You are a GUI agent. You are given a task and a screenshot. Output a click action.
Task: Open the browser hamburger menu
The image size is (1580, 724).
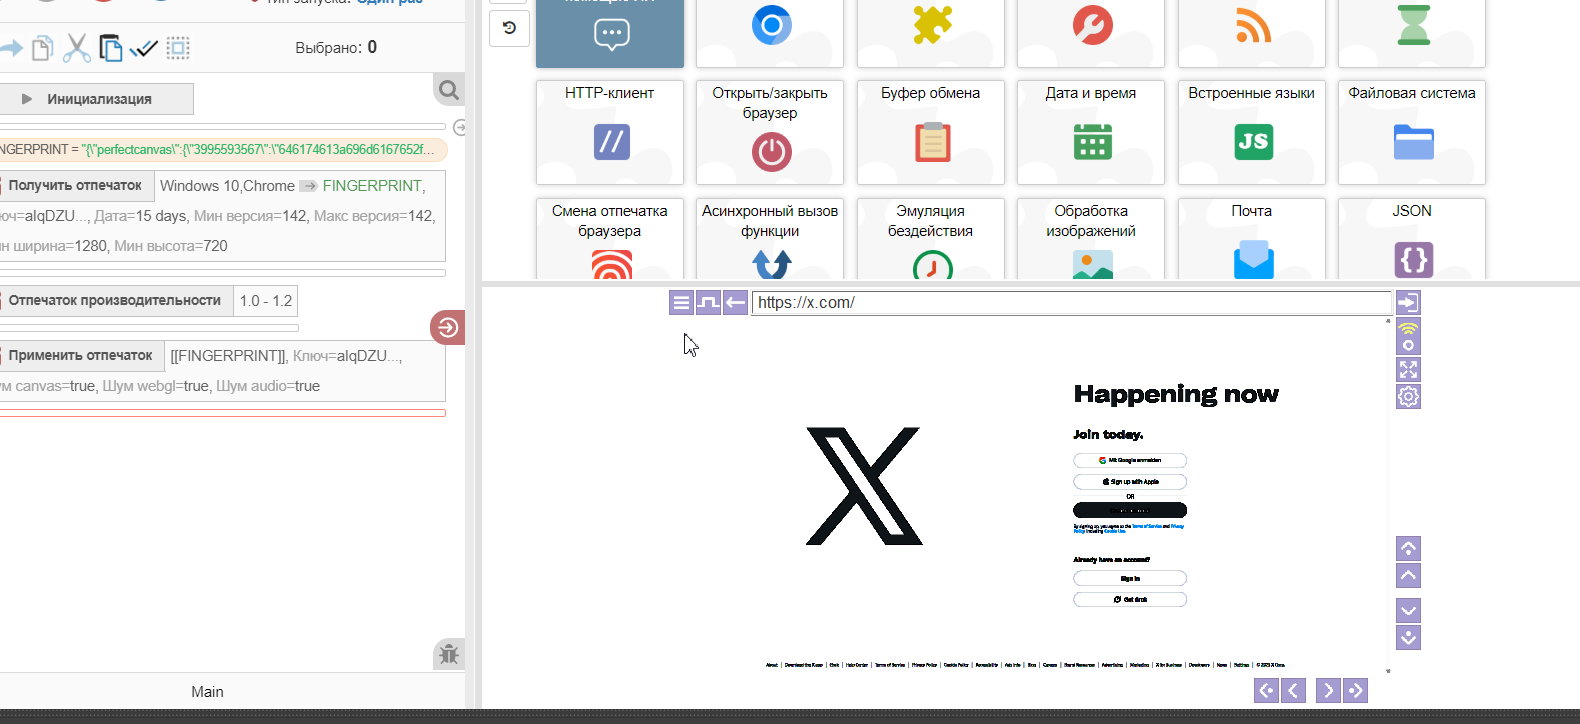(681, 302)
